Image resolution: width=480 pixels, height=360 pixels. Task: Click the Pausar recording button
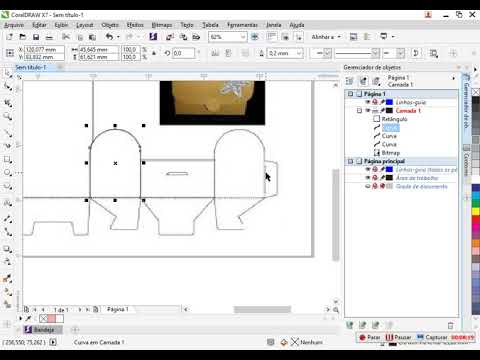(398, 337)
